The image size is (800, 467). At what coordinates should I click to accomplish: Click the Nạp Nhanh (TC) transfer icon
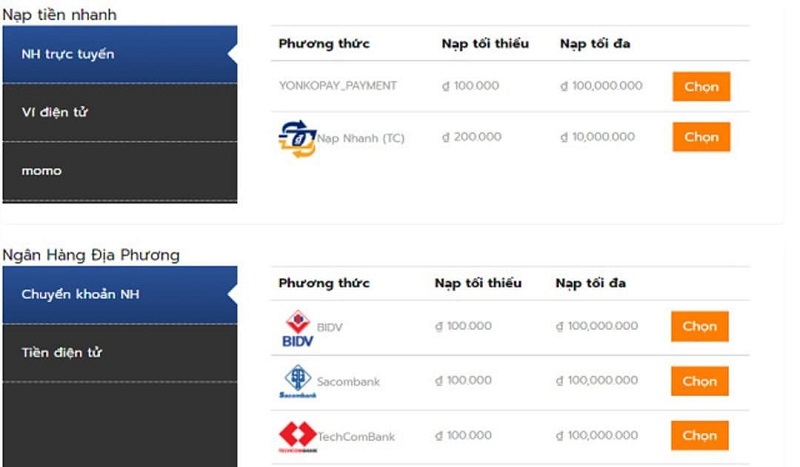point(297,138)
